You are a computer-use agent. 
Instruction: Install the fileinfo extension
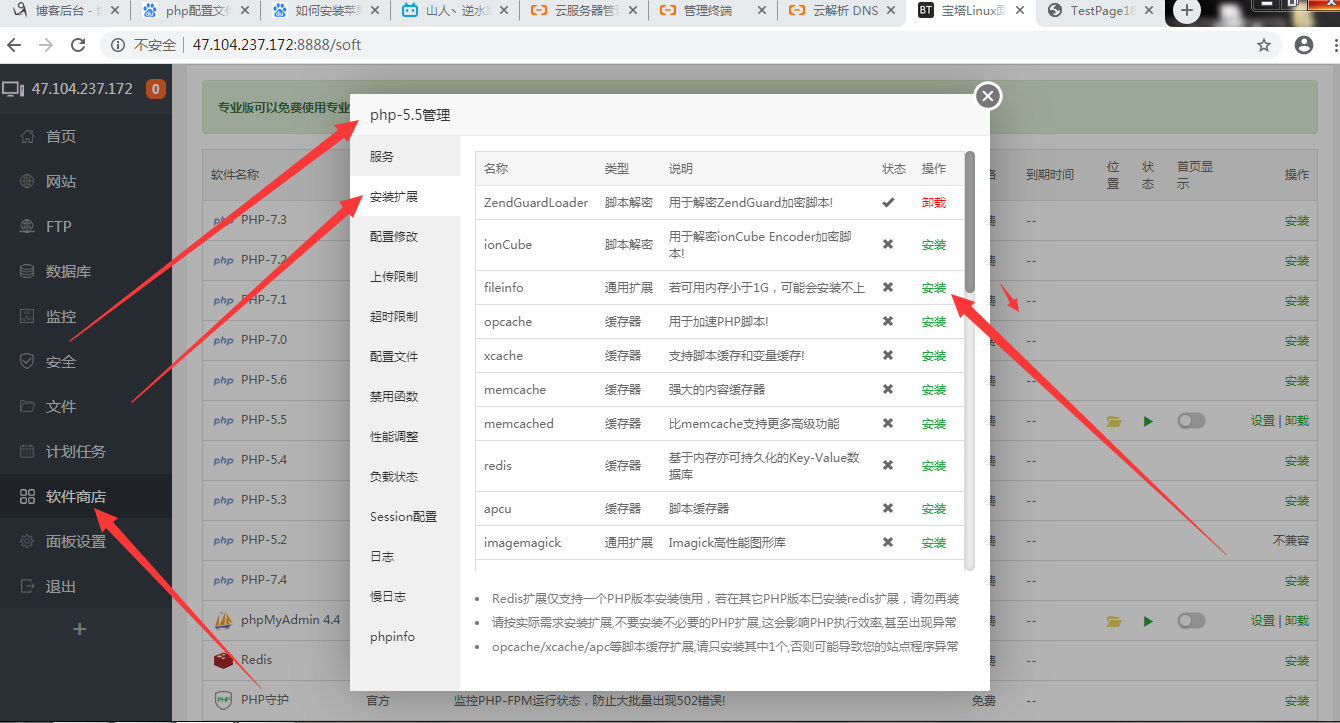point(934,287)
